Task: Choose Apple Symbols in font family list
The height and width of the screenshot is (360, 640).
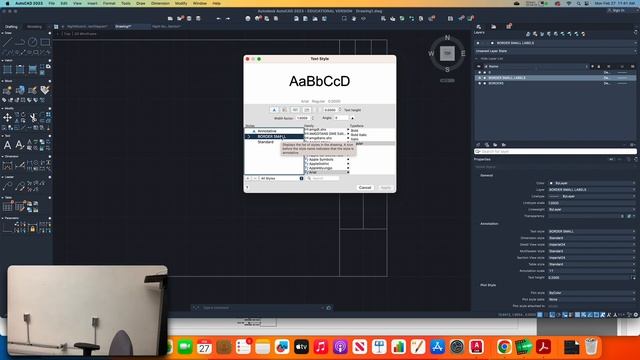Action: point(321,159)
